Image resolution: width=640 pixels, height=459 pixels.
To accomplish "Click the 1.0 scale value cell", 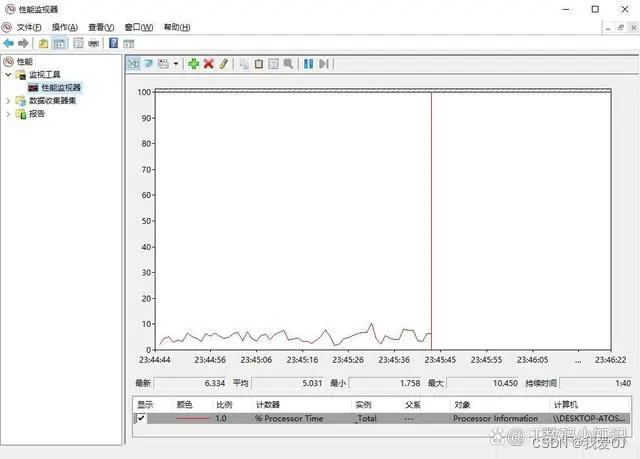I will pyautogui.click(x=221, y=418).
